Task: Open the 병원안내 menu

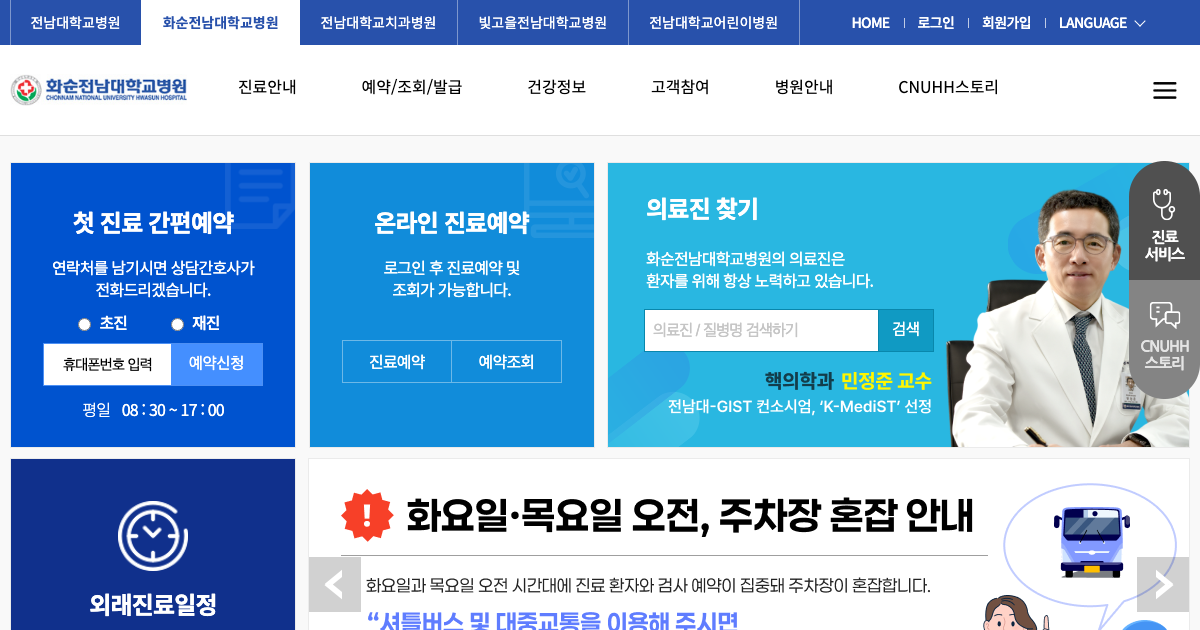Action: coord(804,87)
